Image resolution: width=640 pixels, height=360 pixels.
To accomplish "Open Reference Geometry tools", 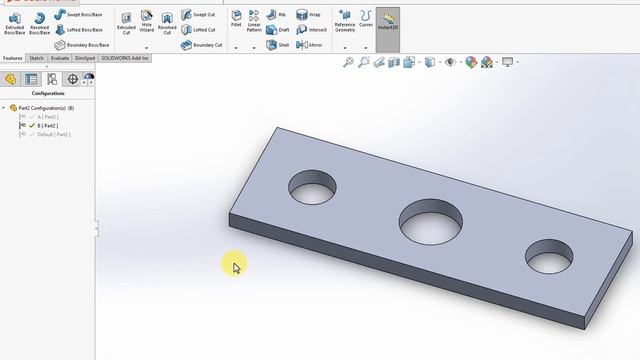I will tap(345, 21).
